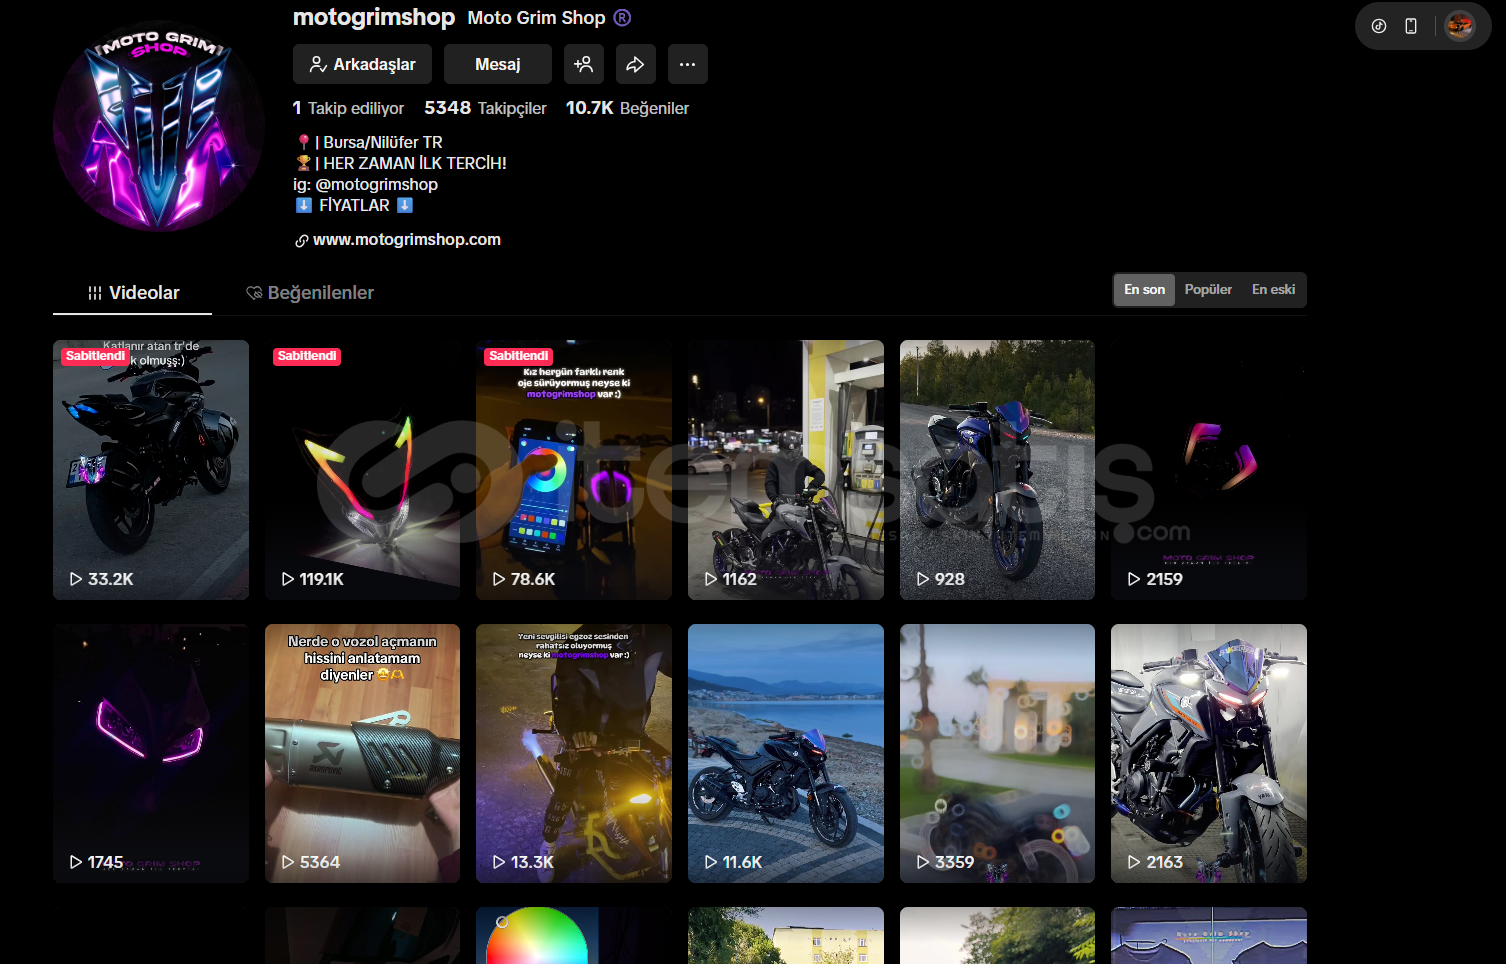Click the Sabitlendi badge on the 33.2K video
The width and height of the screenshot is (1506, 964).
coord(96,356)
